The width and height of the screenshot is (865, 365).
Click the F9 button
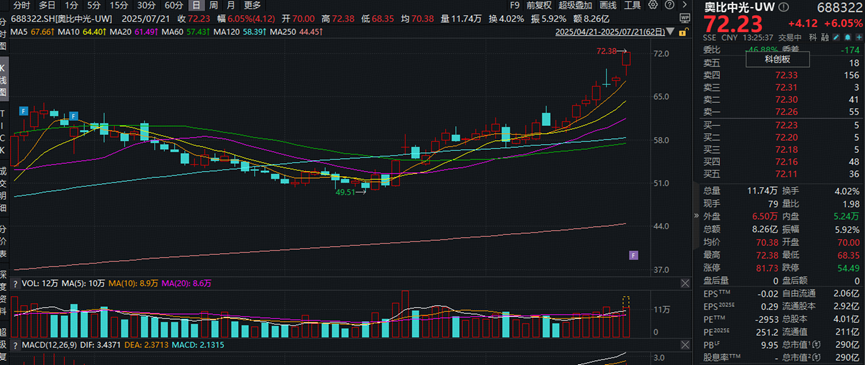tap(514, 6)
